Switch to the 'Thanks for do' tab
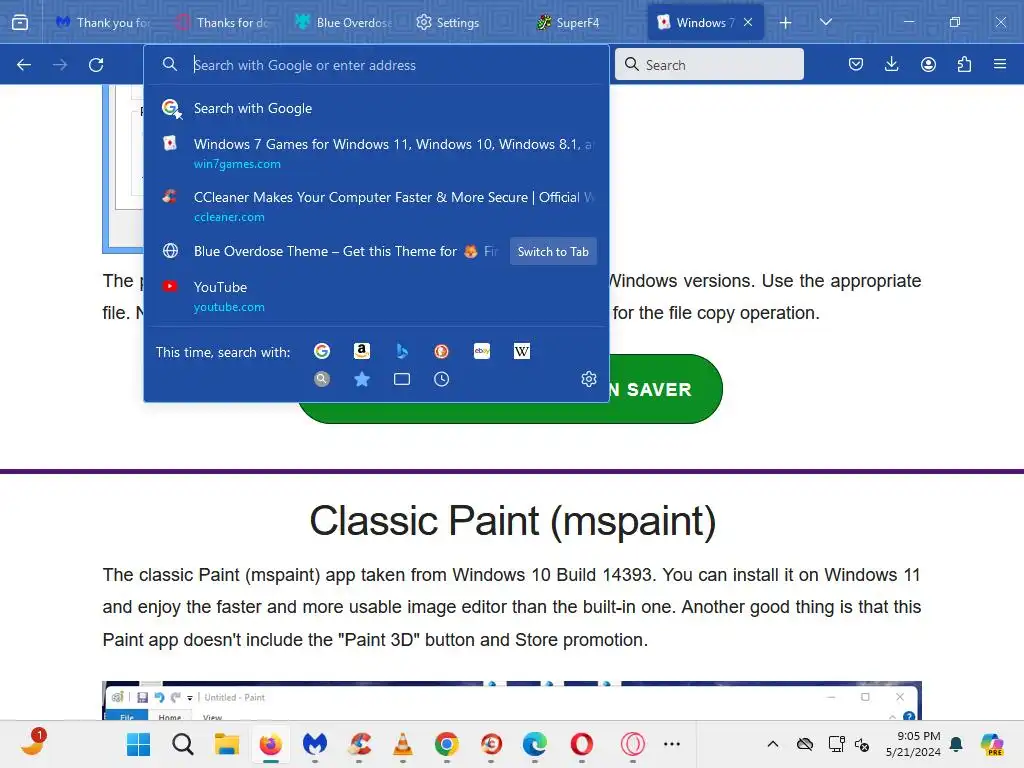This screenshot has height=768, width=1024. (223, 22)
